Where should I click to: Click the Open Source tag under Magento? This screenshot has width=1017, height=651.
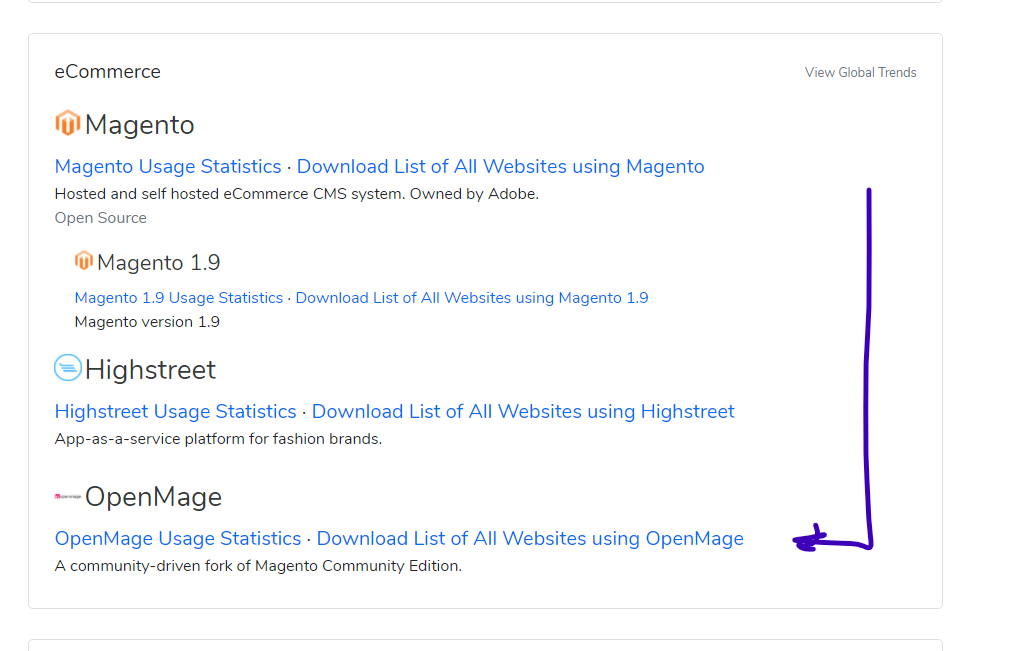click(x=101, y=219)
